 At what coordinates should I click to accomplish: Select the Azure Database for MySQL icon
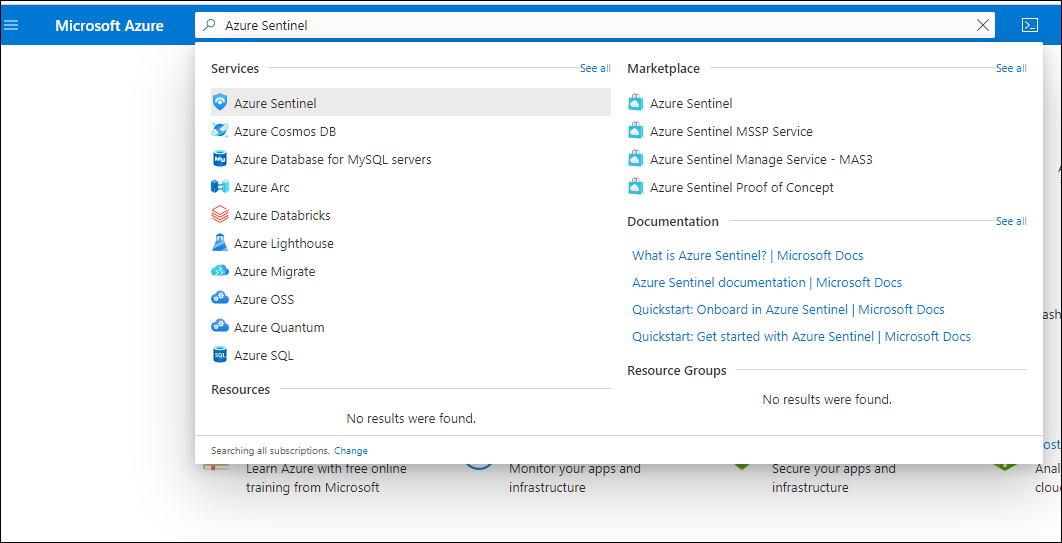pos(220,159)
